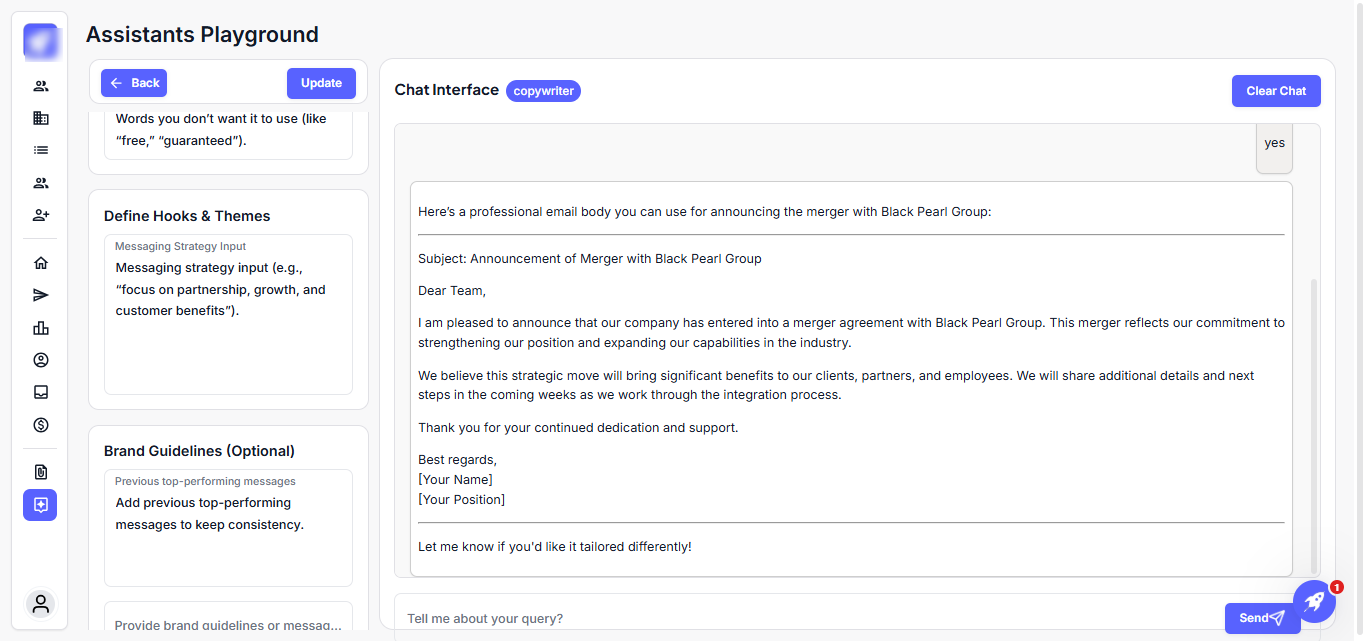Screen dimensions: 1366x641
Task: Open the bar chart analytics icon
Action: 41,328
